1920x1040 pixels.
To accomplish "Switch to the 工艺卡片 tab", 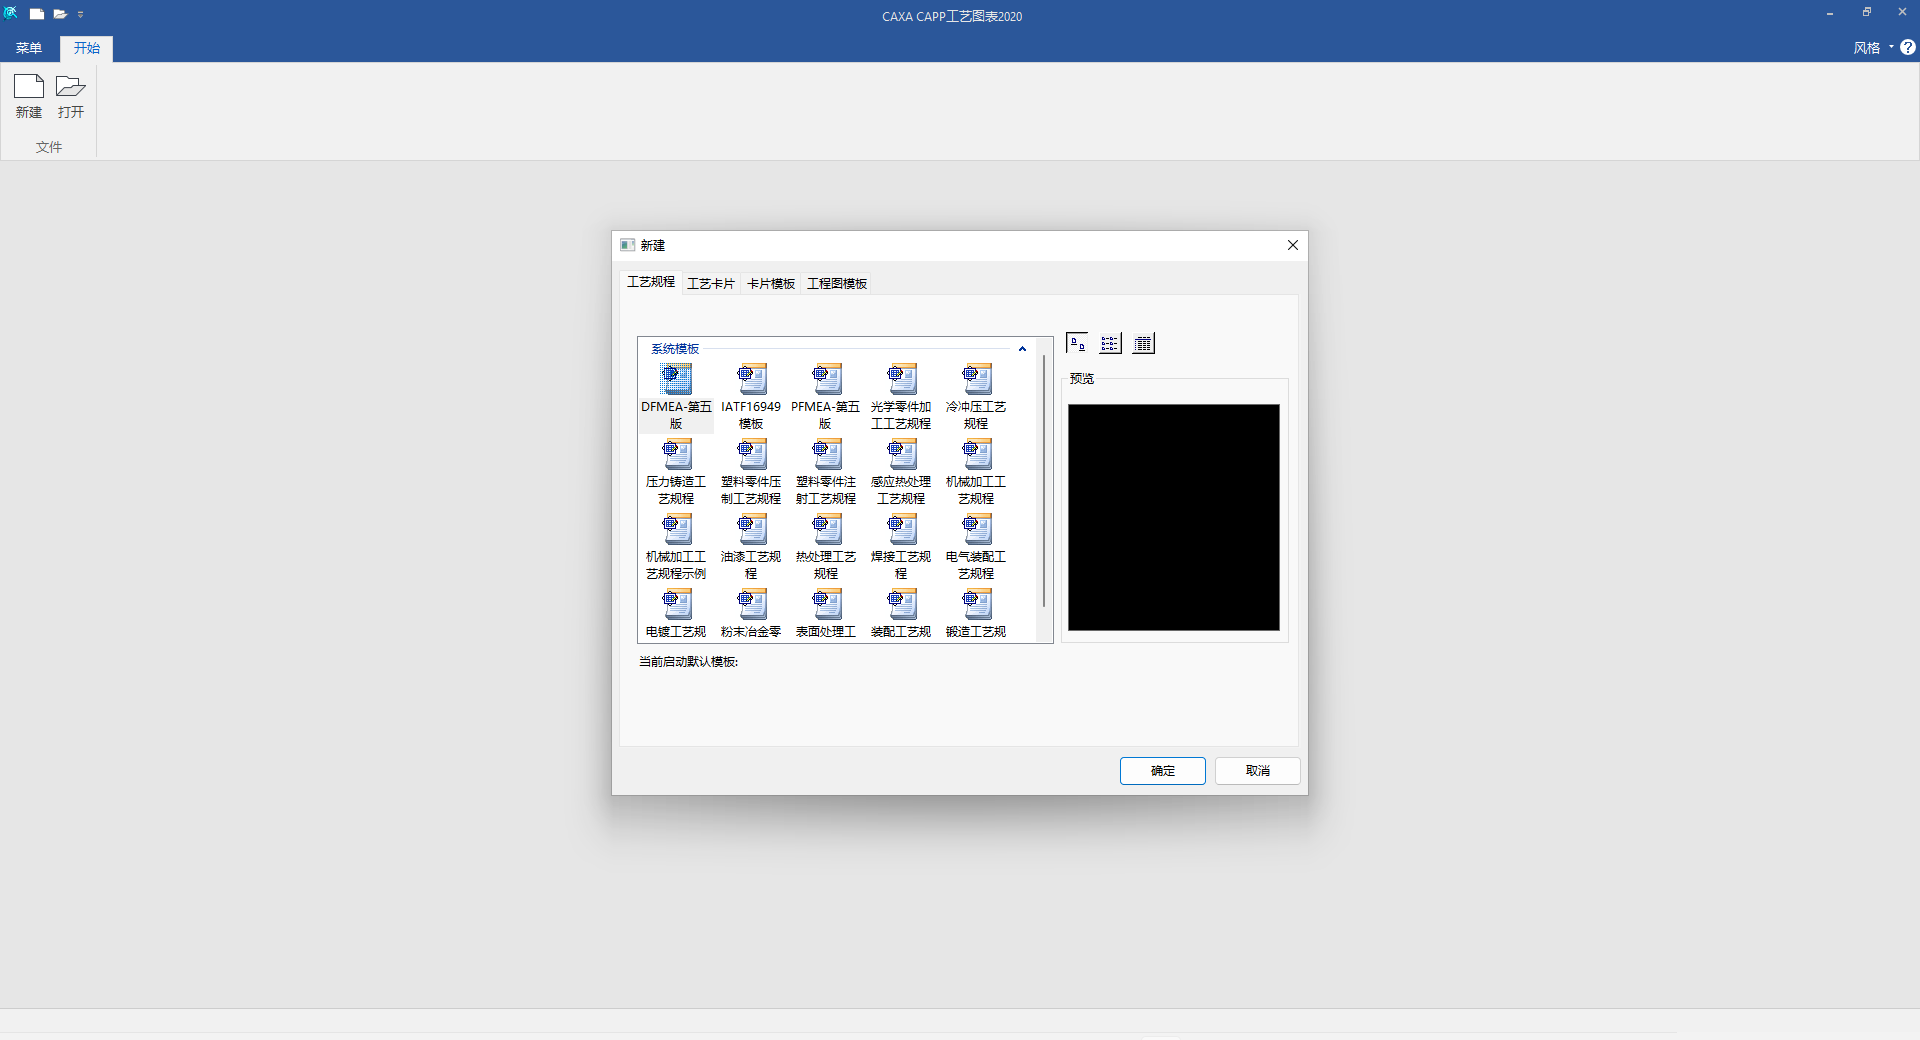I will tap(711, 284).
